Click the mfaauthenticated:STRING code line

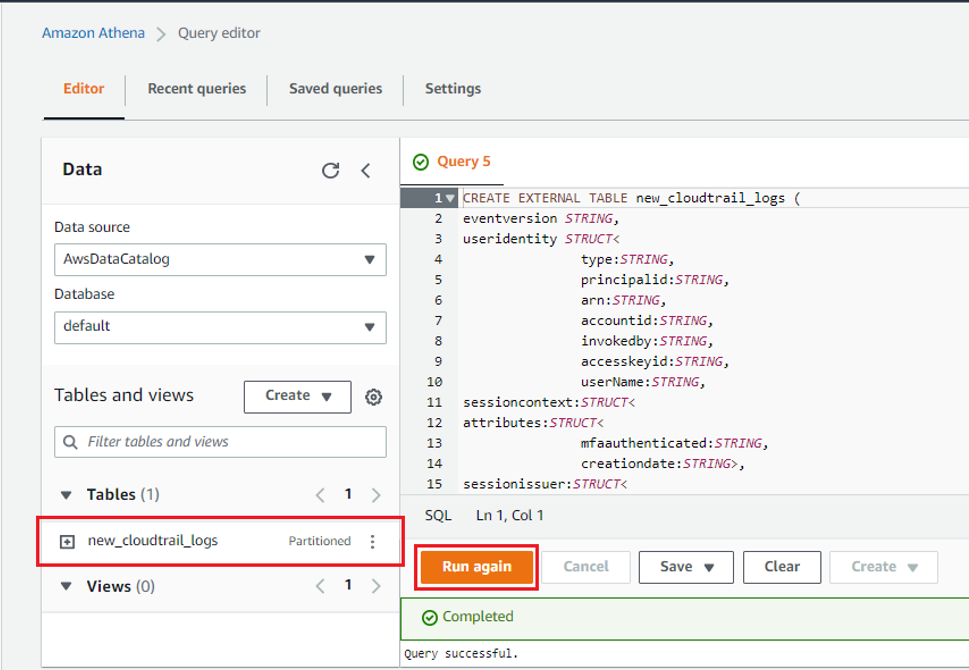click(x=674, y=443)
